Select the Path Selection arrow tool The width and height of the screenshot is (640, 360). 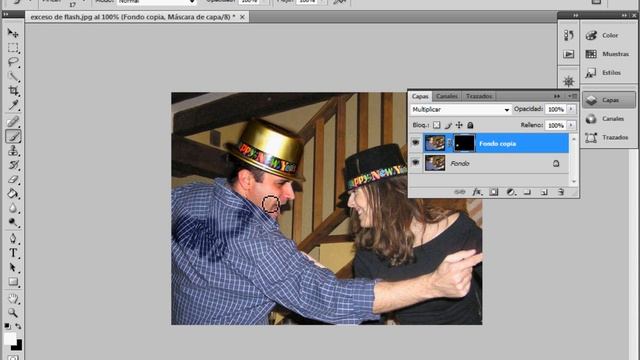(x=13, y=267)
